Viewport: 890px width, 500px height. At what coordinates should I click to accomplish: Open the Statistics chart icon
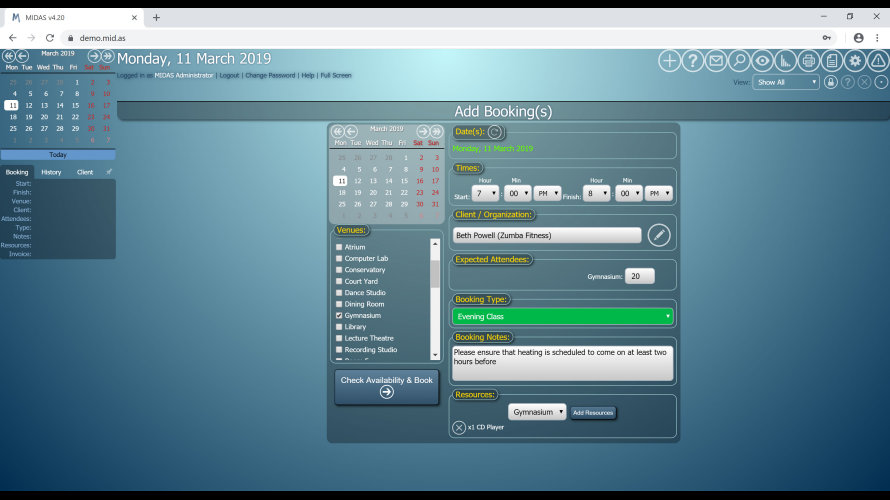(x=786, y=61)
